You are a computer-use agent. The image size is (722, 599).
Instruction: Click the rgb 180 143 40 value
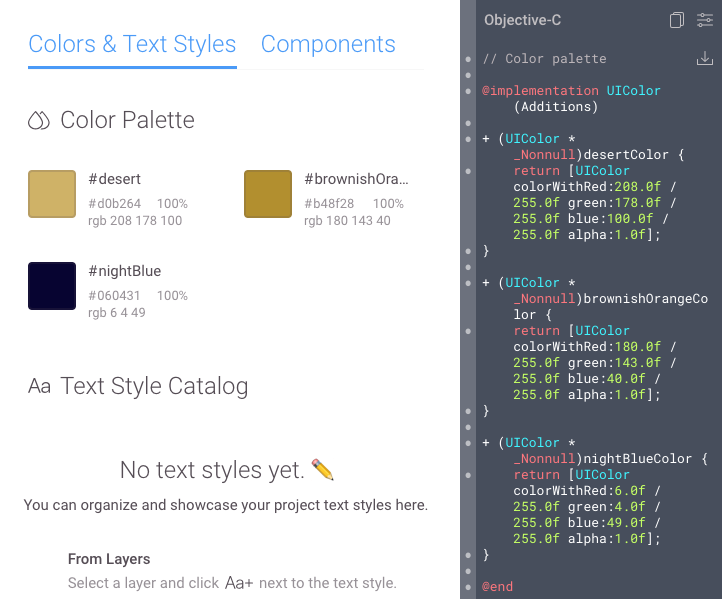(x=347, y=221)
